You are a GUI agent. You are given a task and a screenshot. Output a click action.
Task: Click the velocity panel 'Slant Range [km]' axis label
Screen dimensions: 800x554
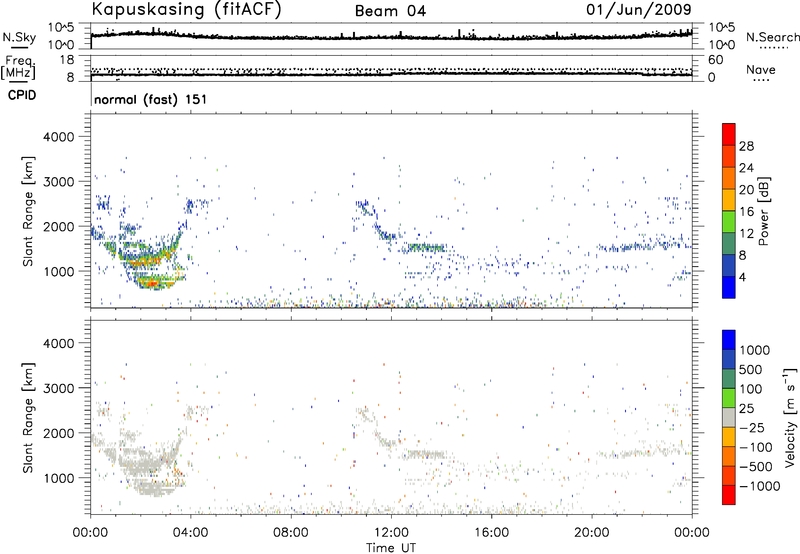(28, 418)
